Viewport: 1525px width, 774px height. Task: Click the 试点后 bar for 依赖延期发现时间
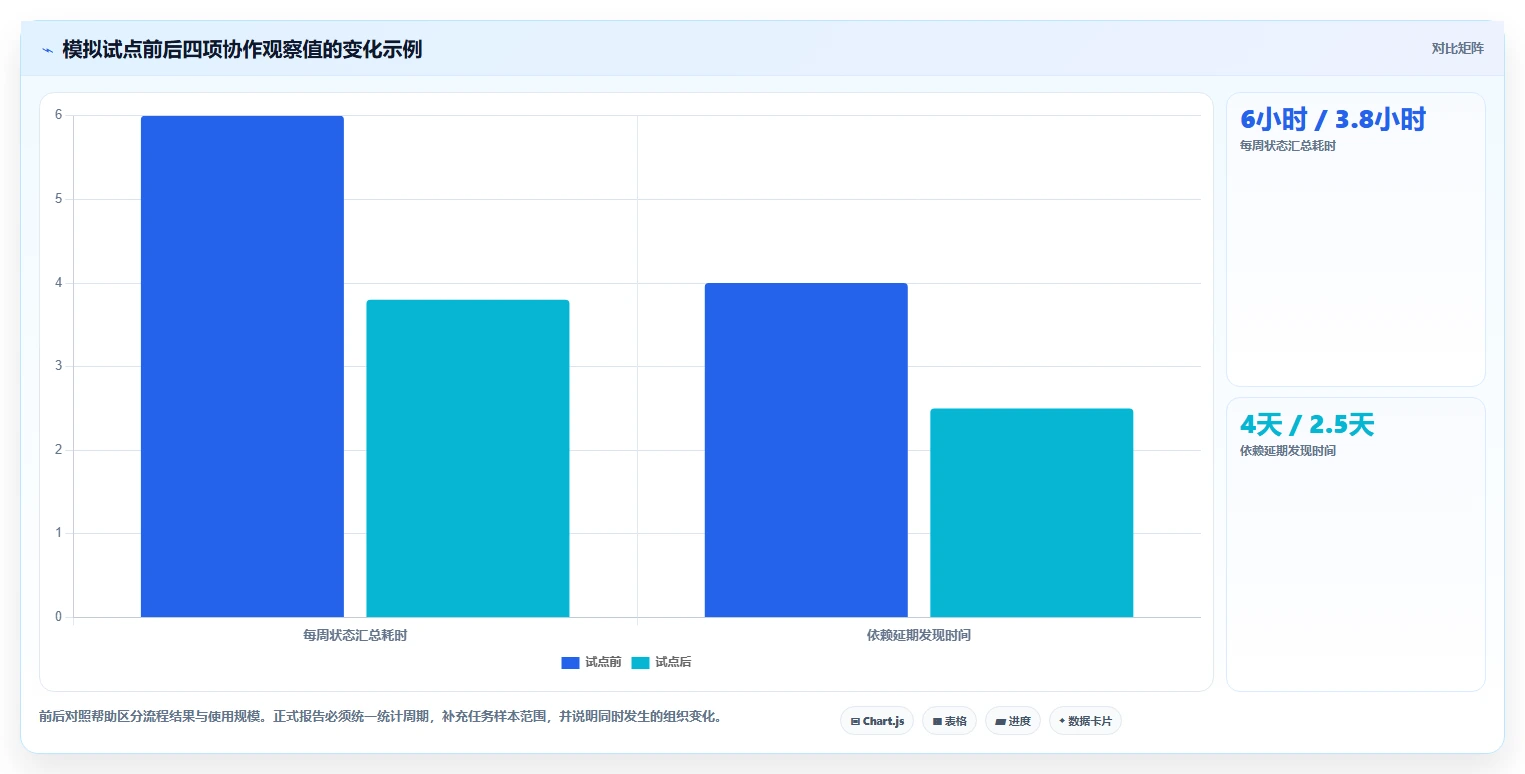click(x=1032, y=513)
